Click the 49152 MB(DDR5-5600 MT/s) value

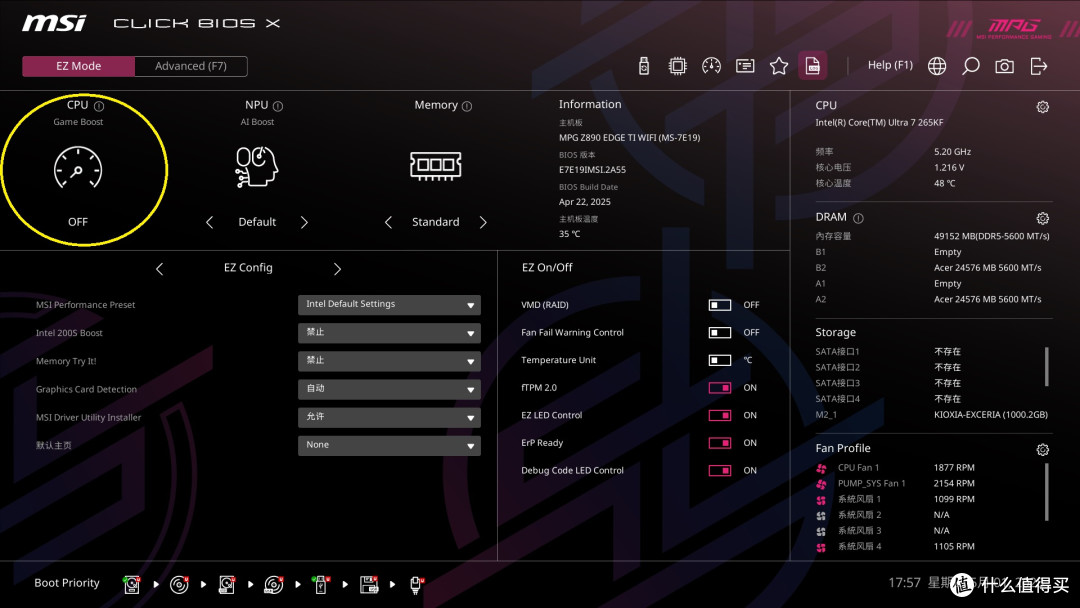[992, 236]
